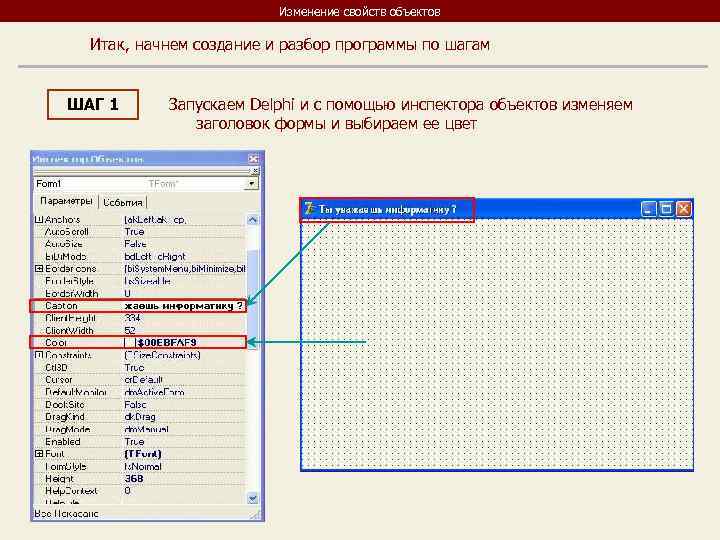Minimize the form designer window

648,209
